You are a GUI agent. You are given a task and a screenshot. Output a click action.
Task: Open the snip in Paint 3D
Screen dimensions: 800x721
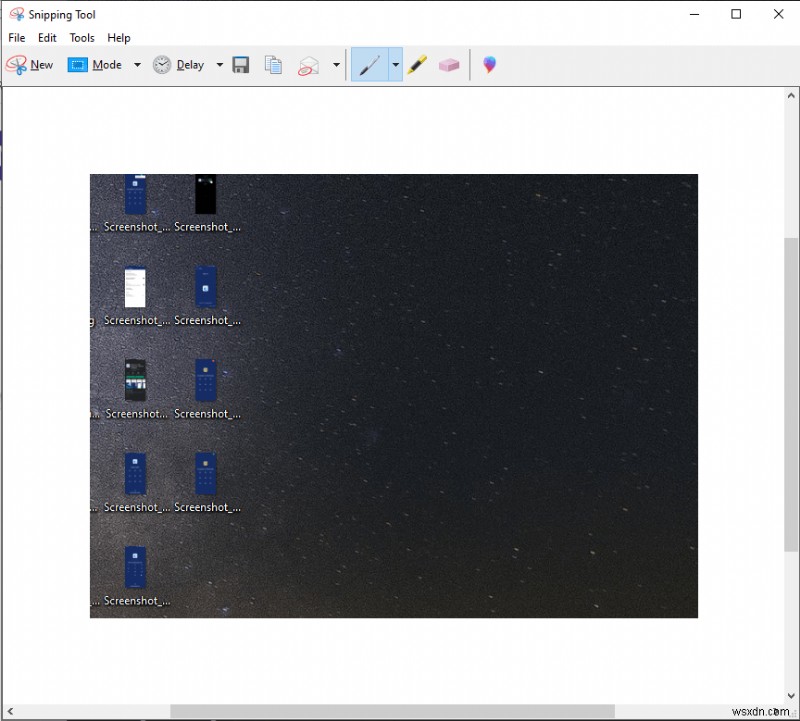489,64
